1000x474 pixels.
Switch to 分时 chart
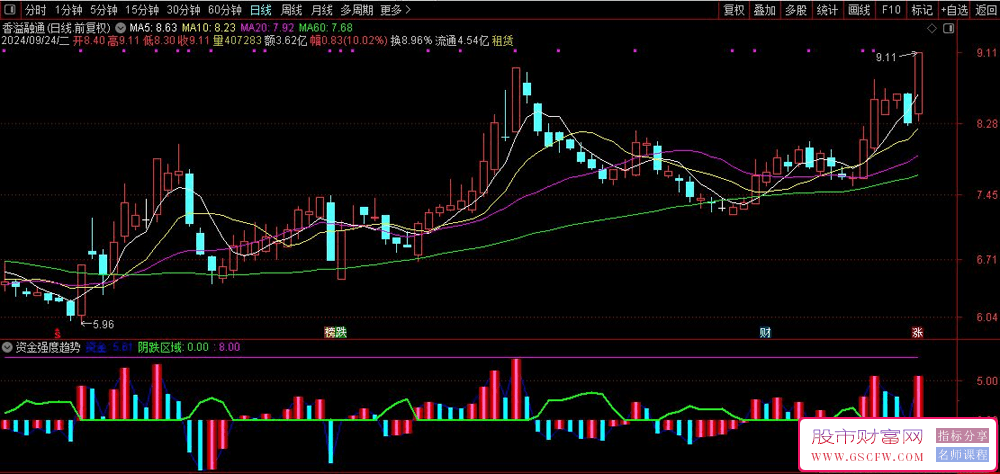click(x=36, y=10)
